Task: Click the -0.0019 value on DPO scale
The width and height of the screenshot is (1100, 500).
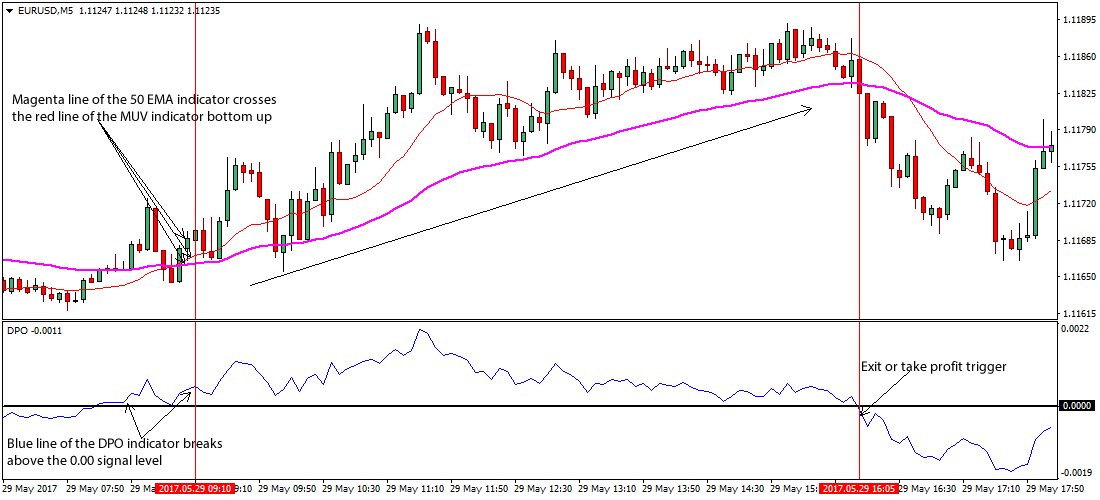Action: (x=1075, y=472)
